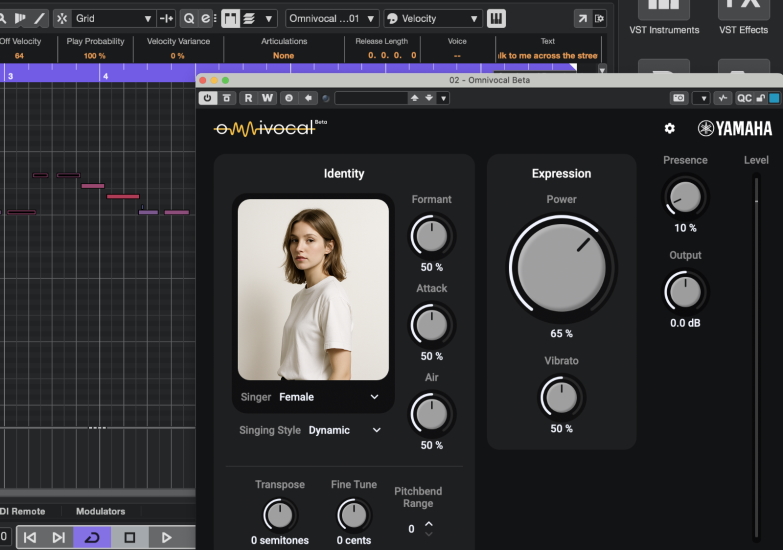Click the lyric Text field value
The image size is (783, 550).
548,55
